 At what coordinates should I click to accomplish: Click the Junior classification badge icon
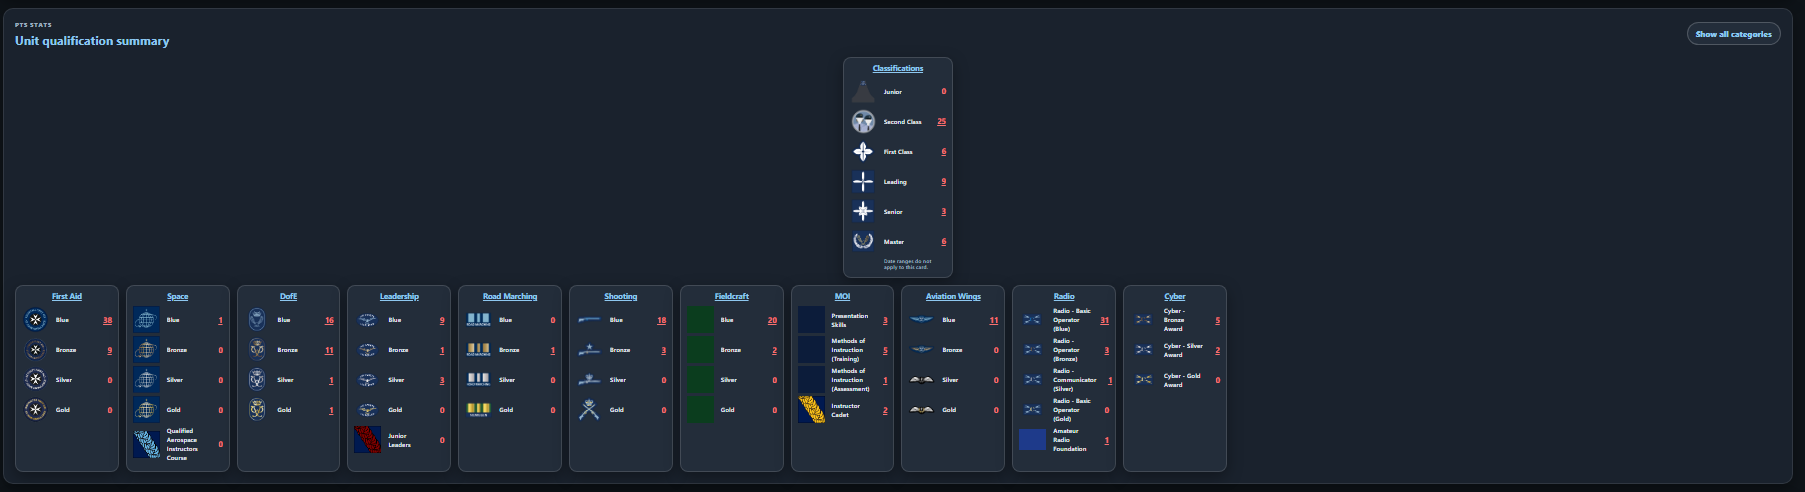863,91
